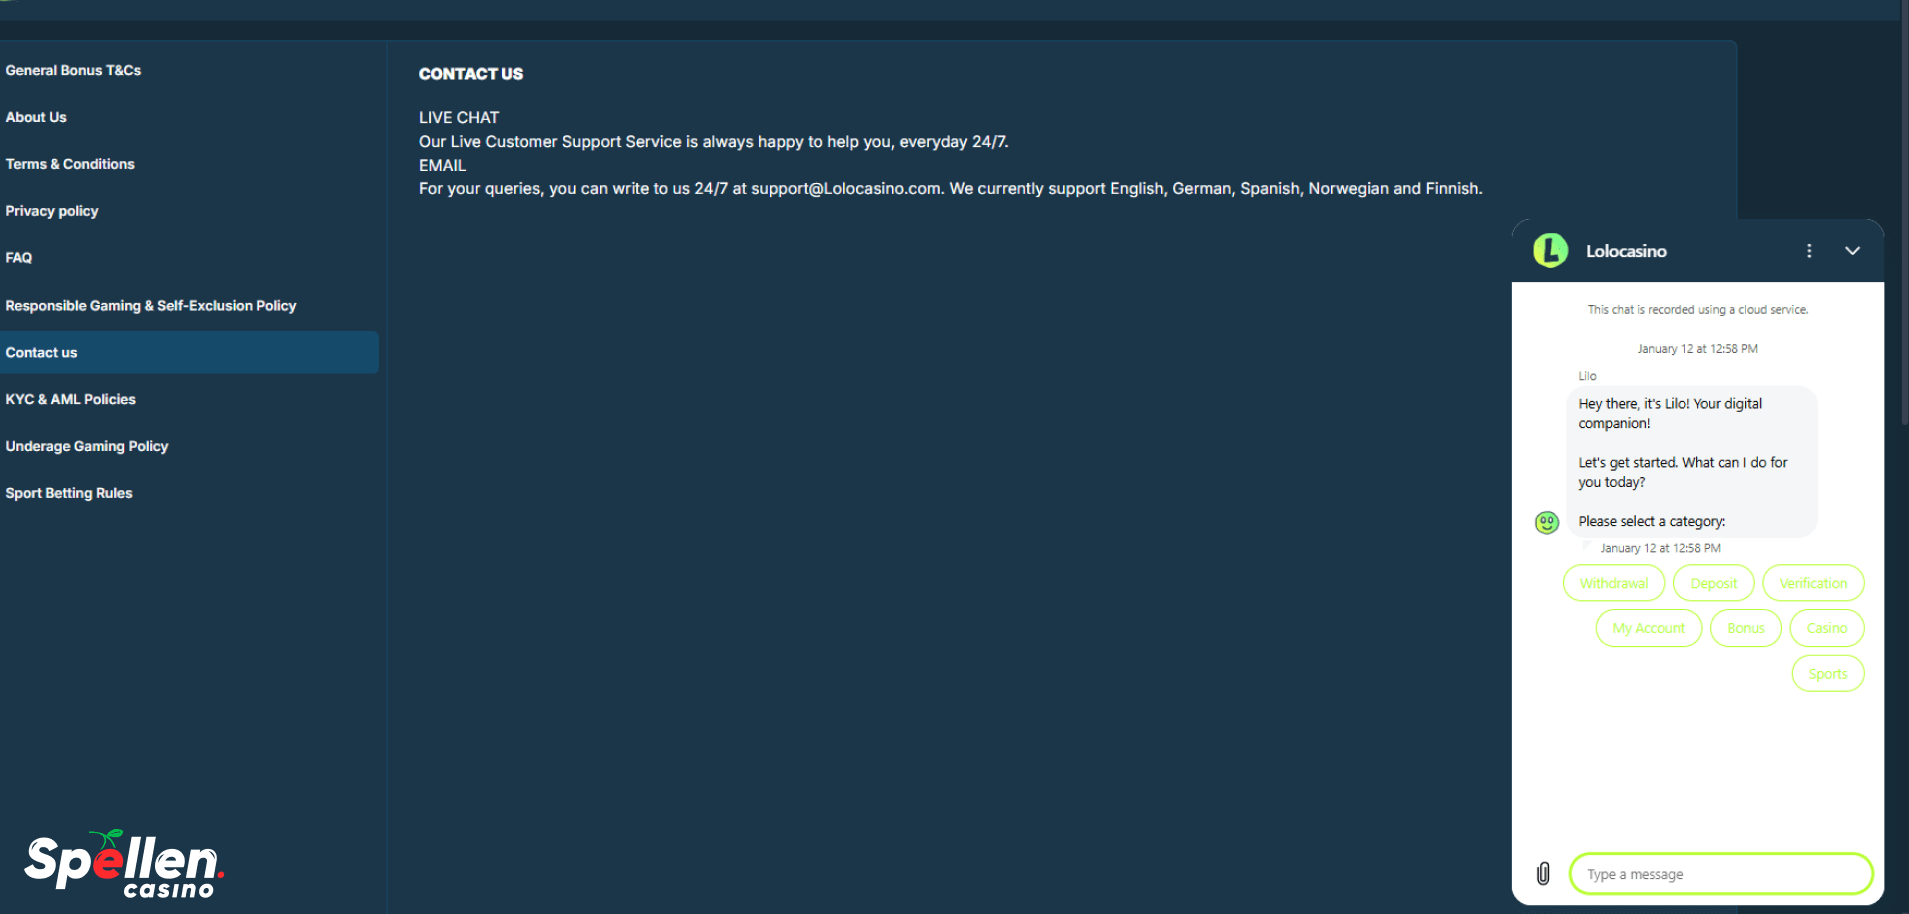Select the Casino chat category
Screen dimensions: 1909x914
pos(1826,628)
